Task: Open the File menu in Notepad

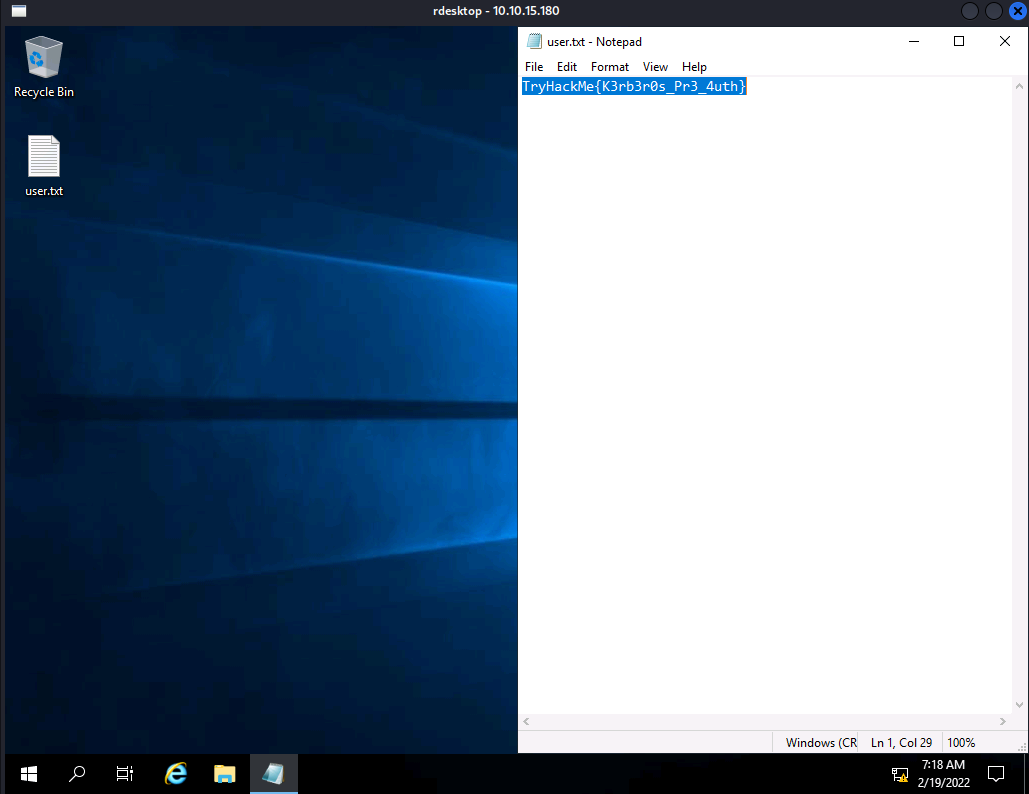Action: pyautogui.click(x=534, y=67)
